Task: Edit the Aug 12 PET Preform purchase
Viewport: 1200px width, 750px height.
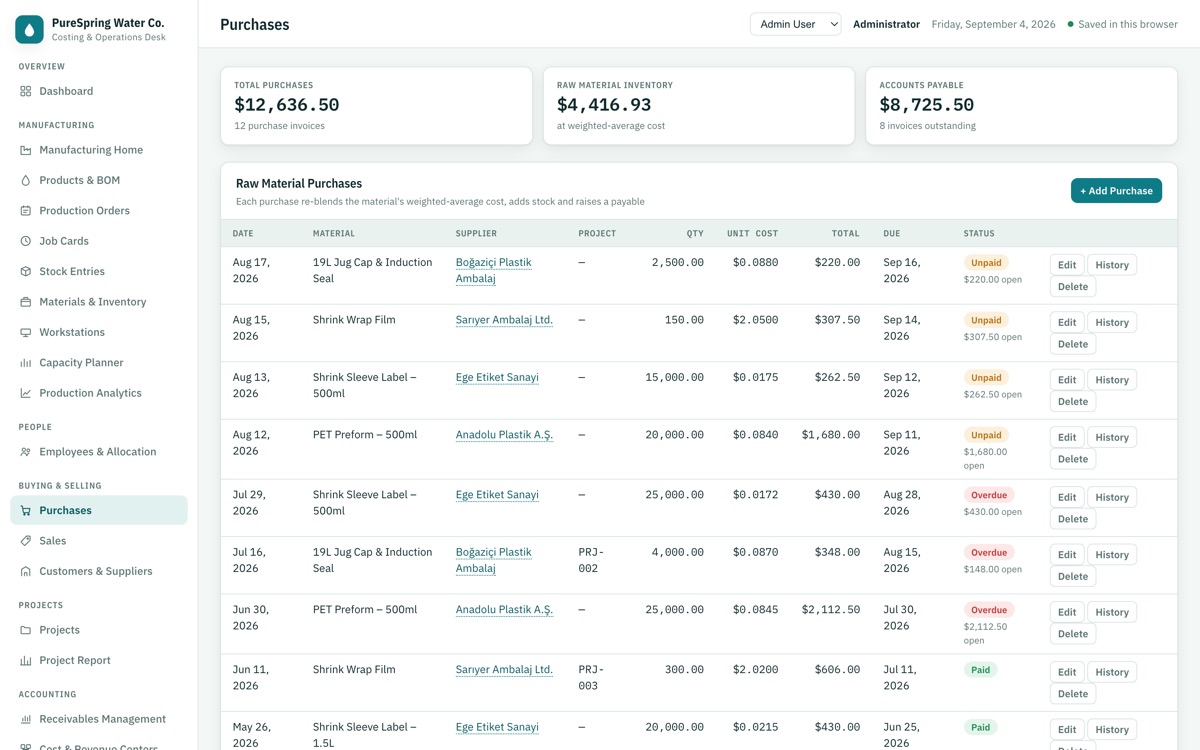Action: coord(1067,438)
